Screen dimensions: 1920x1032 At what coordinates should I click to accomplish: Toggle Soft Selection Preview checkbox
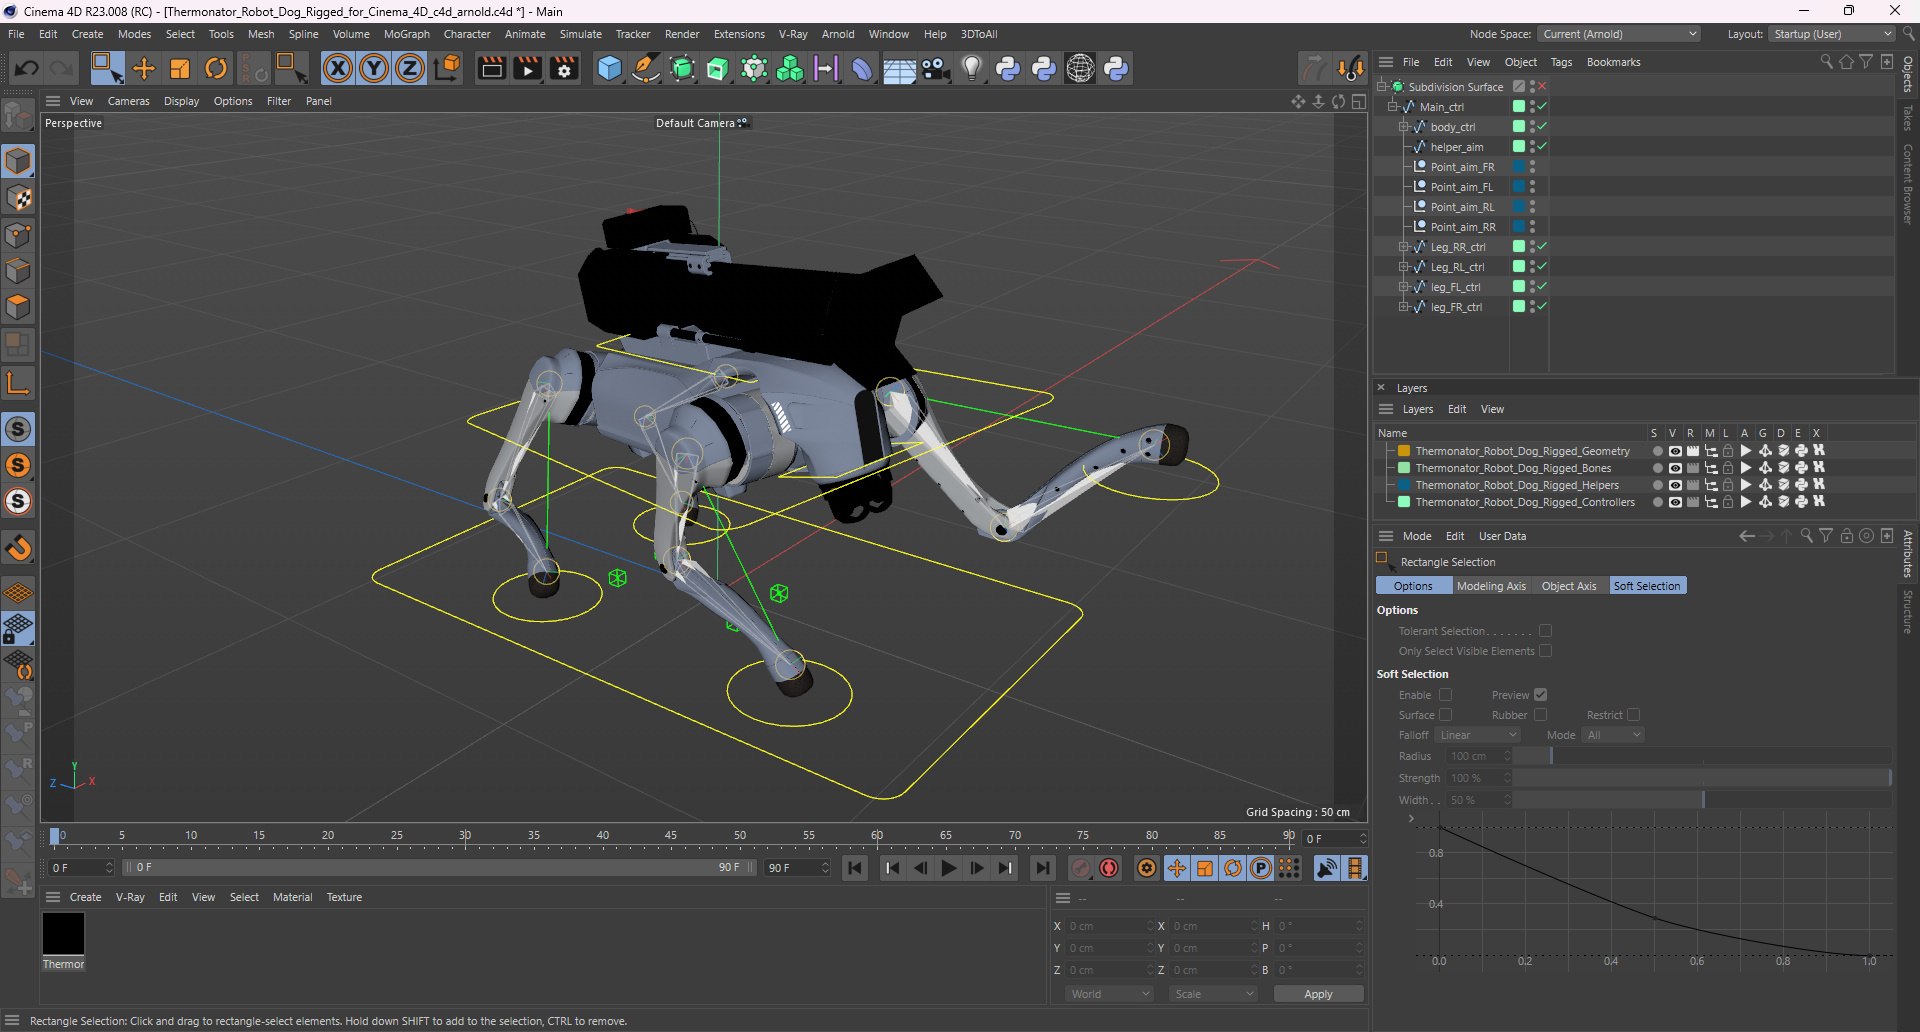tap(1540, 695)
